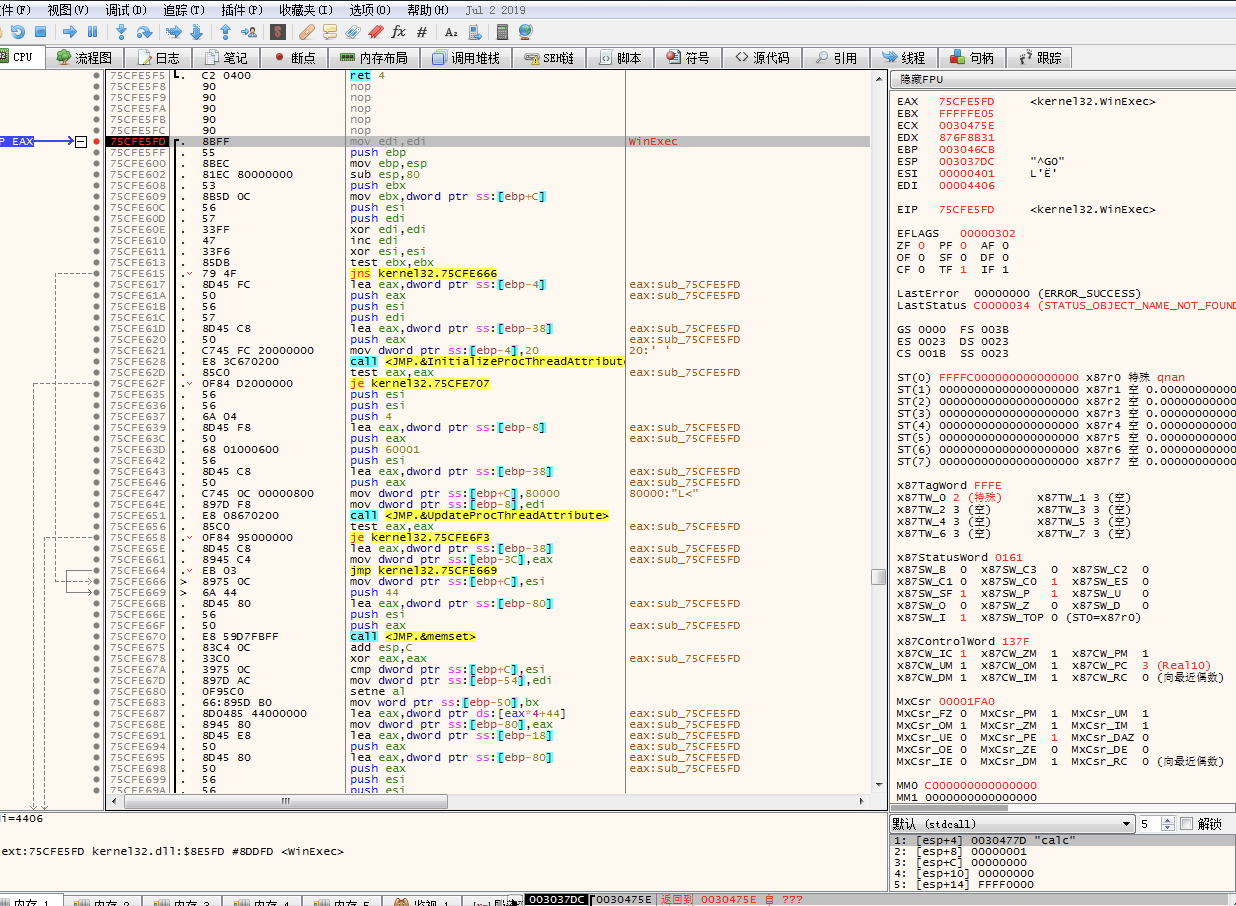Pause execution with the pause icon
This screenshot has width=1236, height=906.
(93, 32)
